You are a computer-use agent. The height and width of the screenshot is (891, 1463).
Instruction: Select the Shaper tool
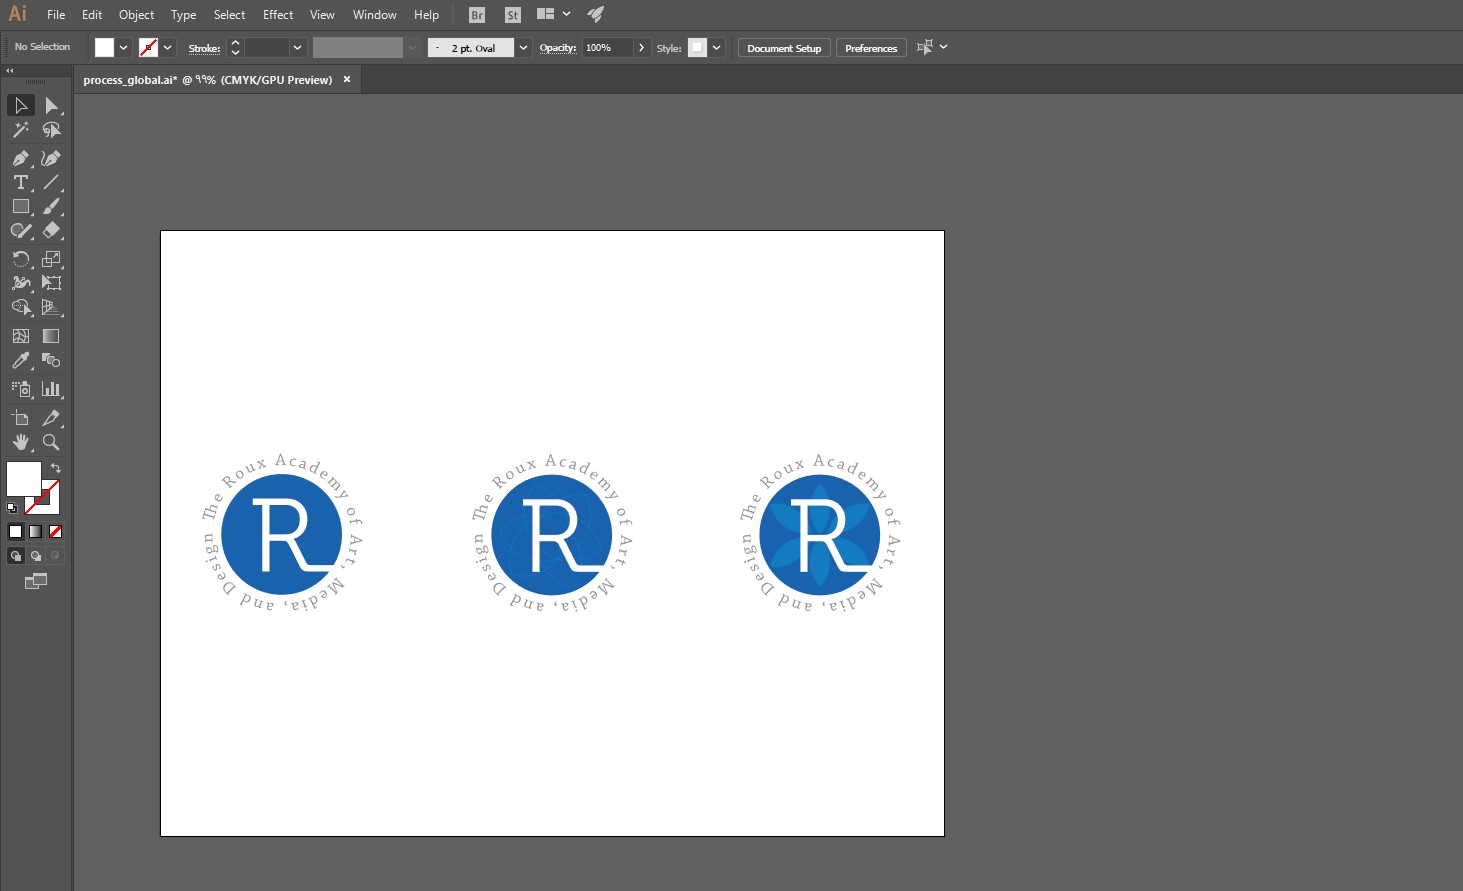click(21, 230)
